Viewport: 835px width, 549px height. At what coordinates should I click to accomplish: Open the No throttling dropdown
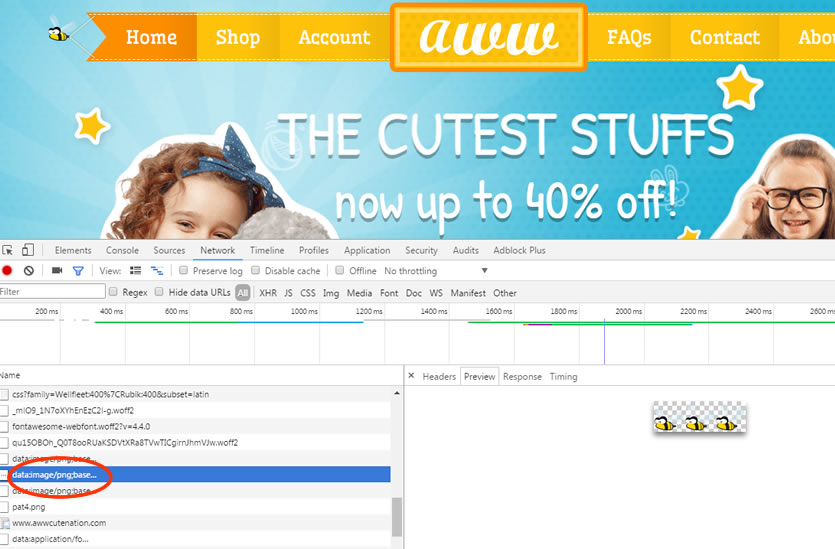coord(436,271)
